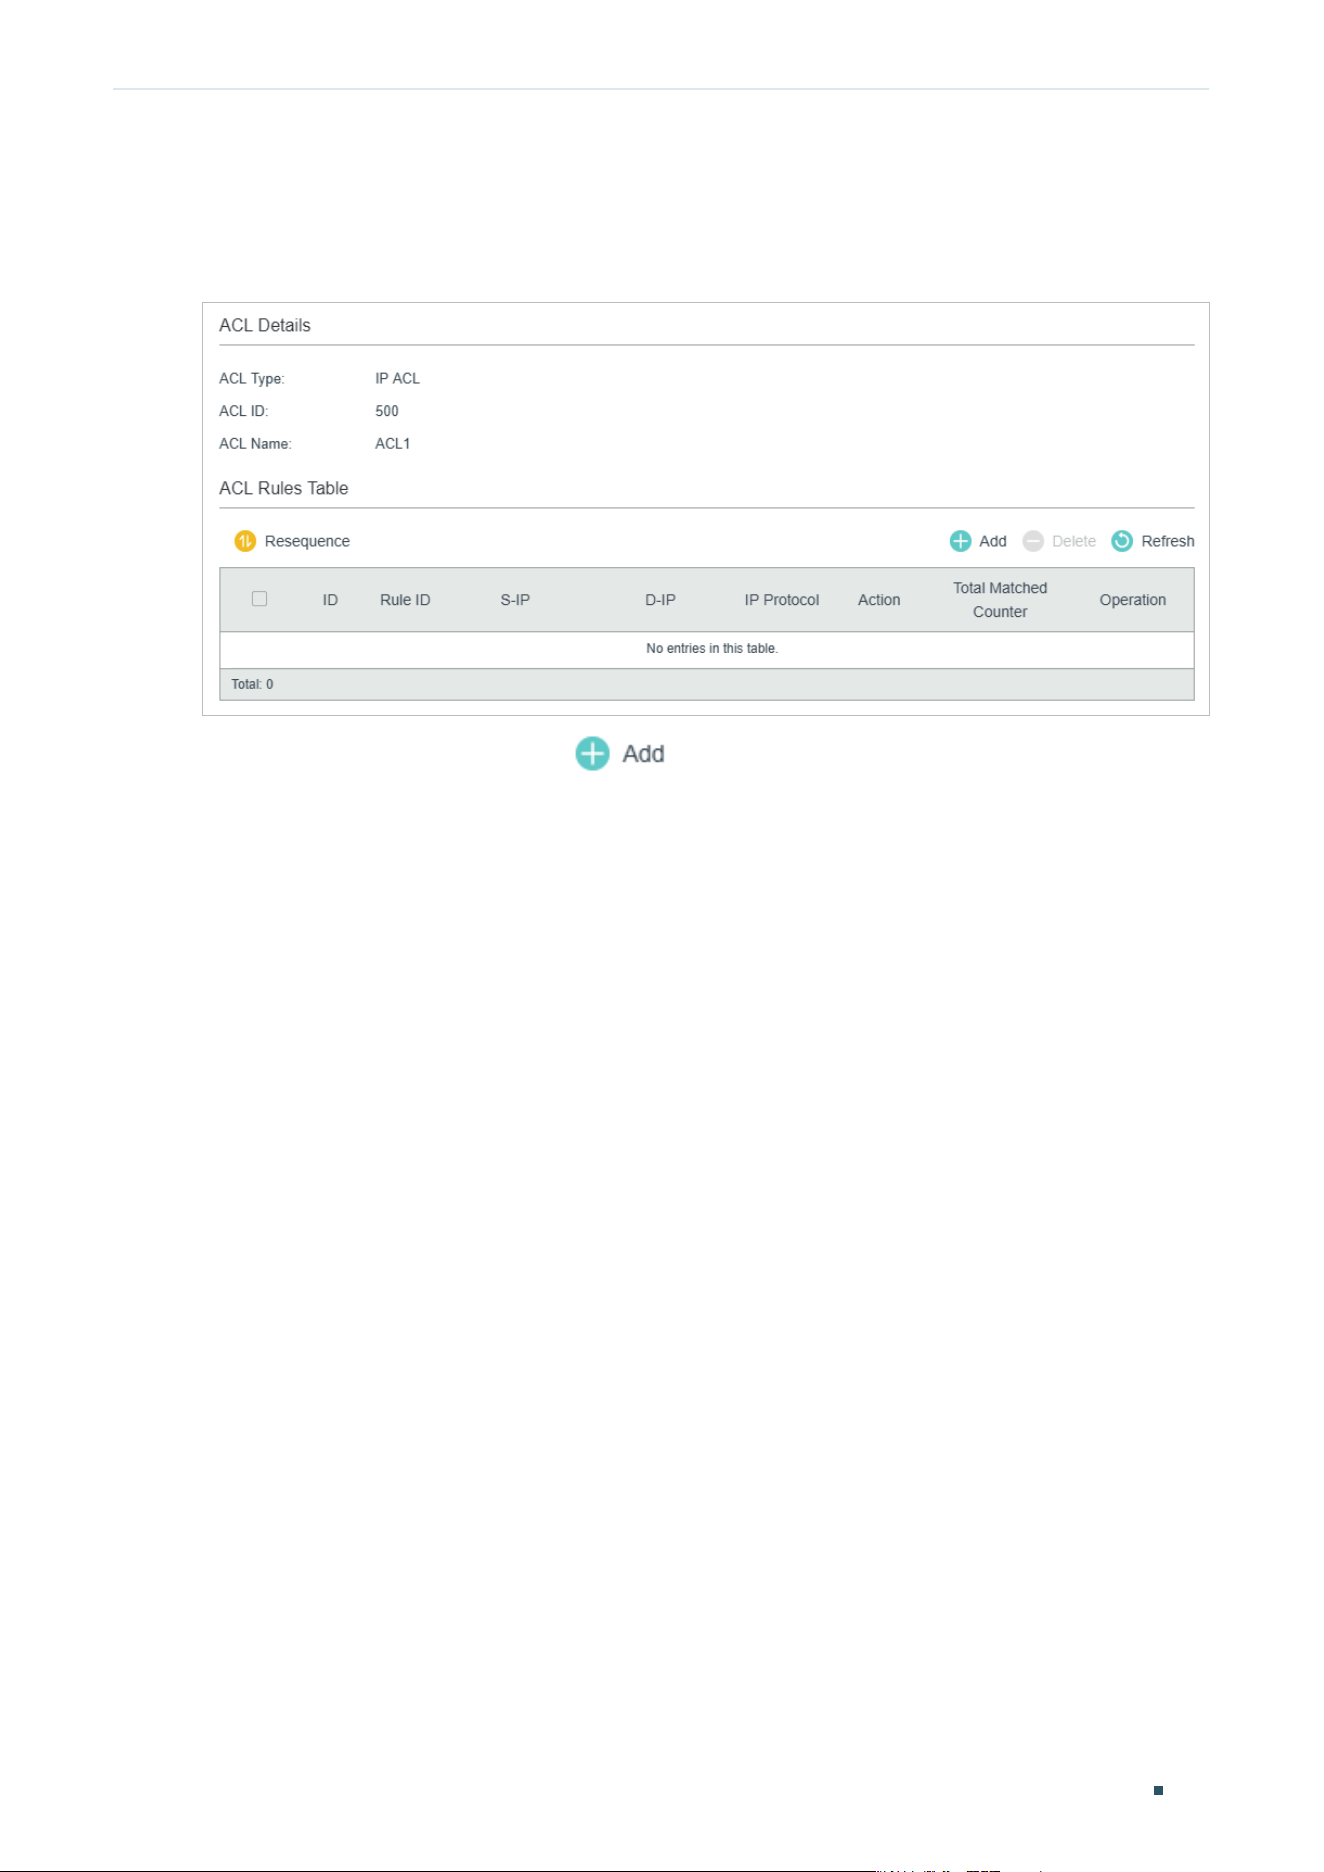Viewport: 1324px width, 1872px height.
Task: Click the Rule ID column header
Action: 405,600
